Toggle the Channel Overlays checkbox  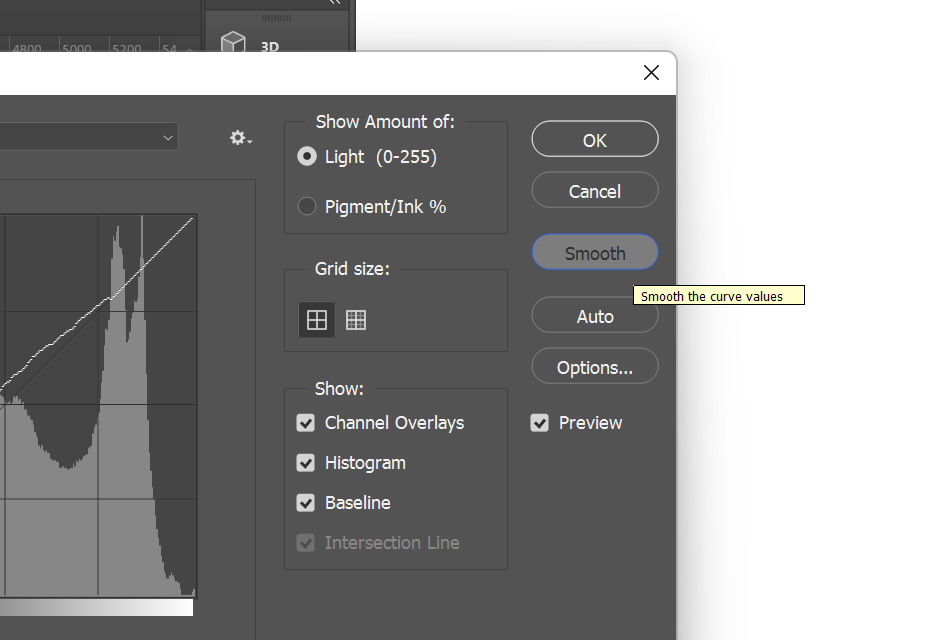(x=306, y=423)
